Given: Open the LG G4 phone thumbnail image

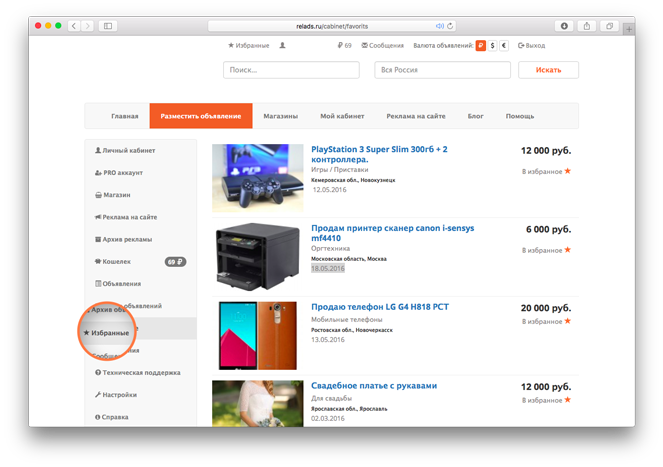Looking at the screenshot, I should 257,333.
